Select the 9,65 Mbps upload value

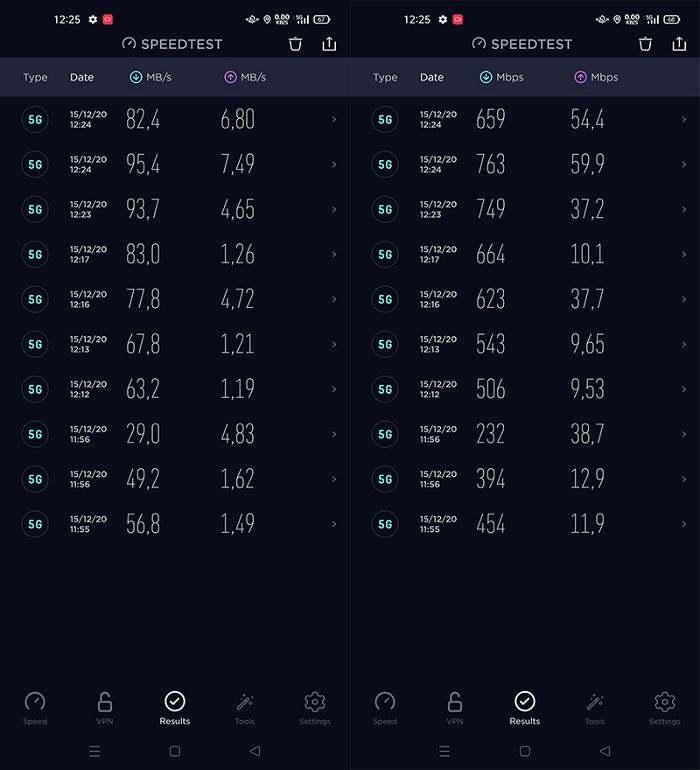pyautogui.click(x=588, y=344)
